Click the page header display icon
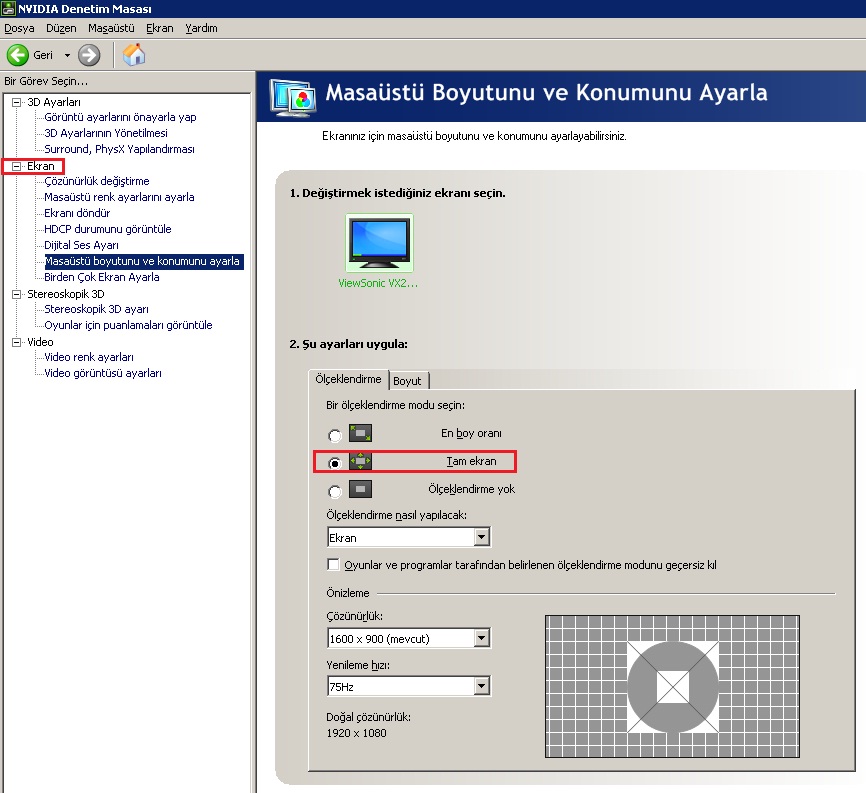The image size is (866, 793). click(293, 97)
